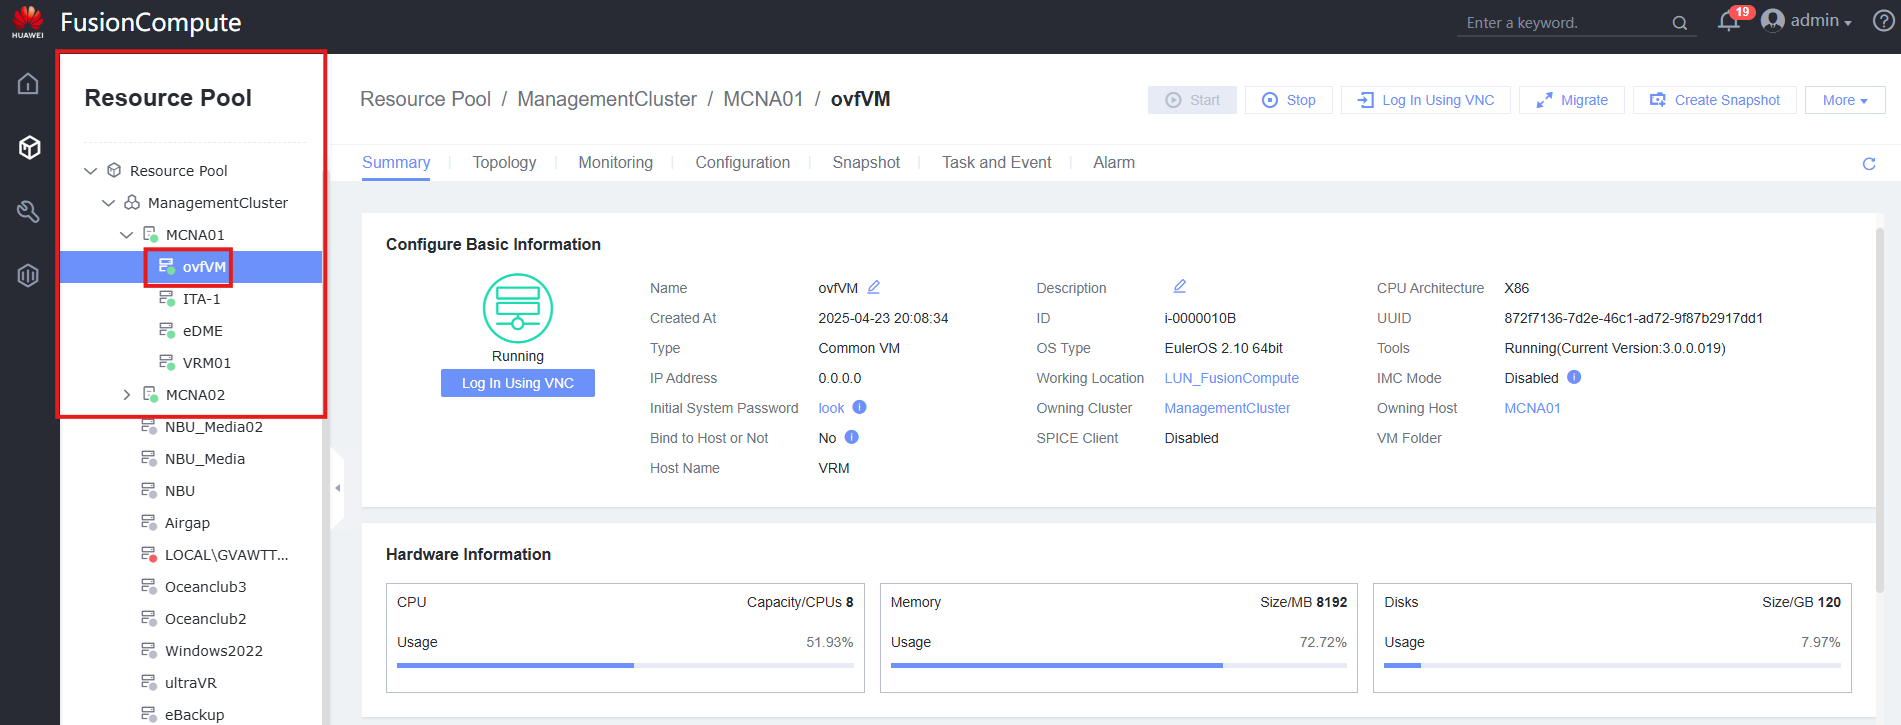Click the help question mark icon
This screenshot has width=1901, height=725.
point(1883,21)
